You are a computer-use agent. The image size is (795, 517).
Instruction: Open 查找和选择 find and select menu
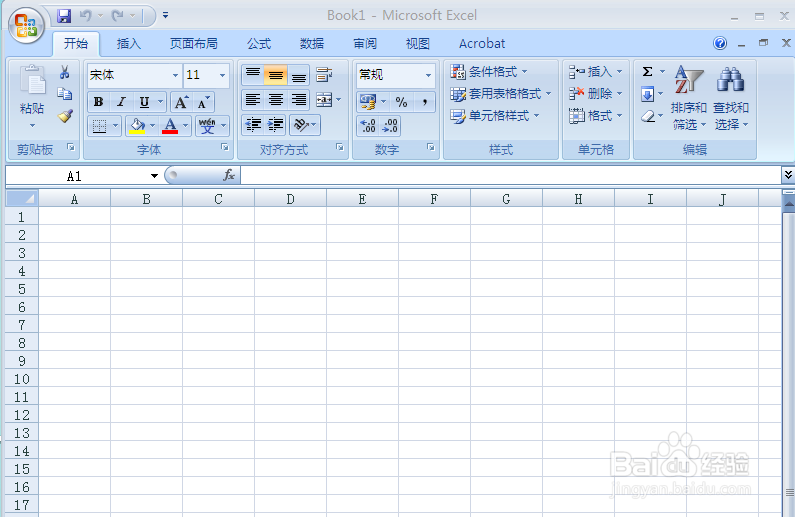tap(731, 98)
